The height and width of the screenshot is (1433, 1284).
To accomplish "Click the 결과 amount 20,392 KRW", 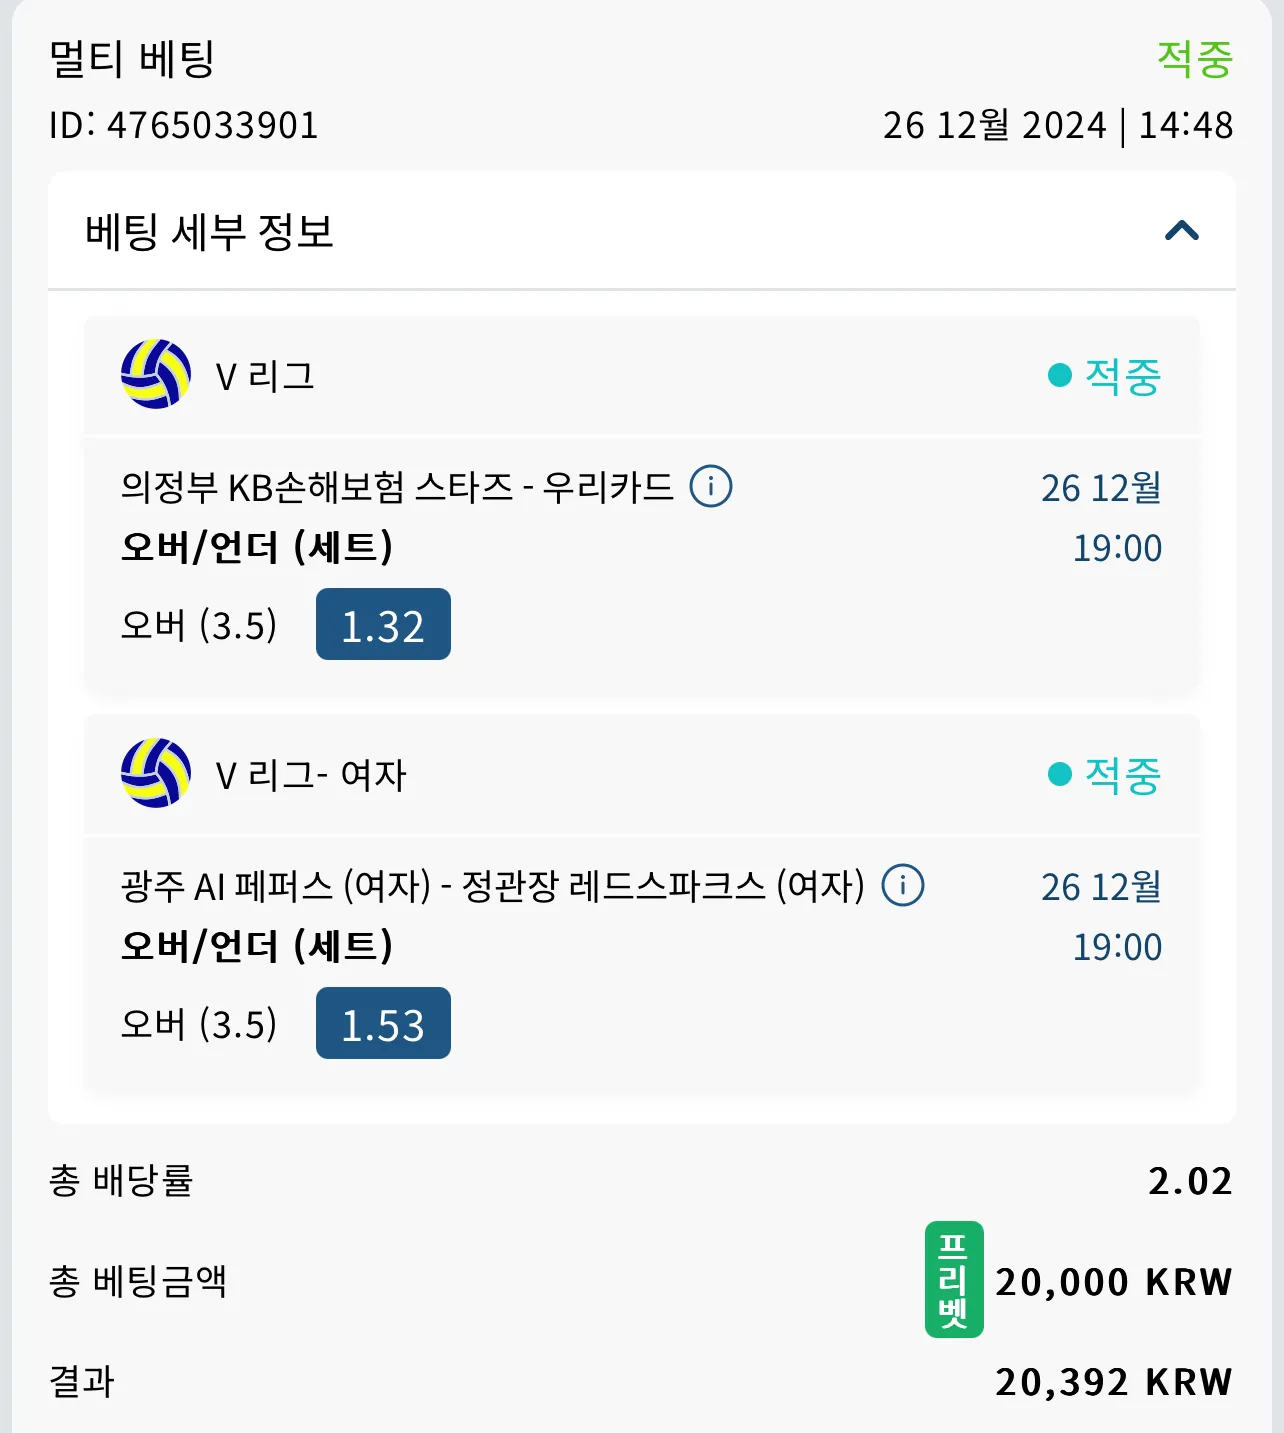I will pos(1113,1382).
